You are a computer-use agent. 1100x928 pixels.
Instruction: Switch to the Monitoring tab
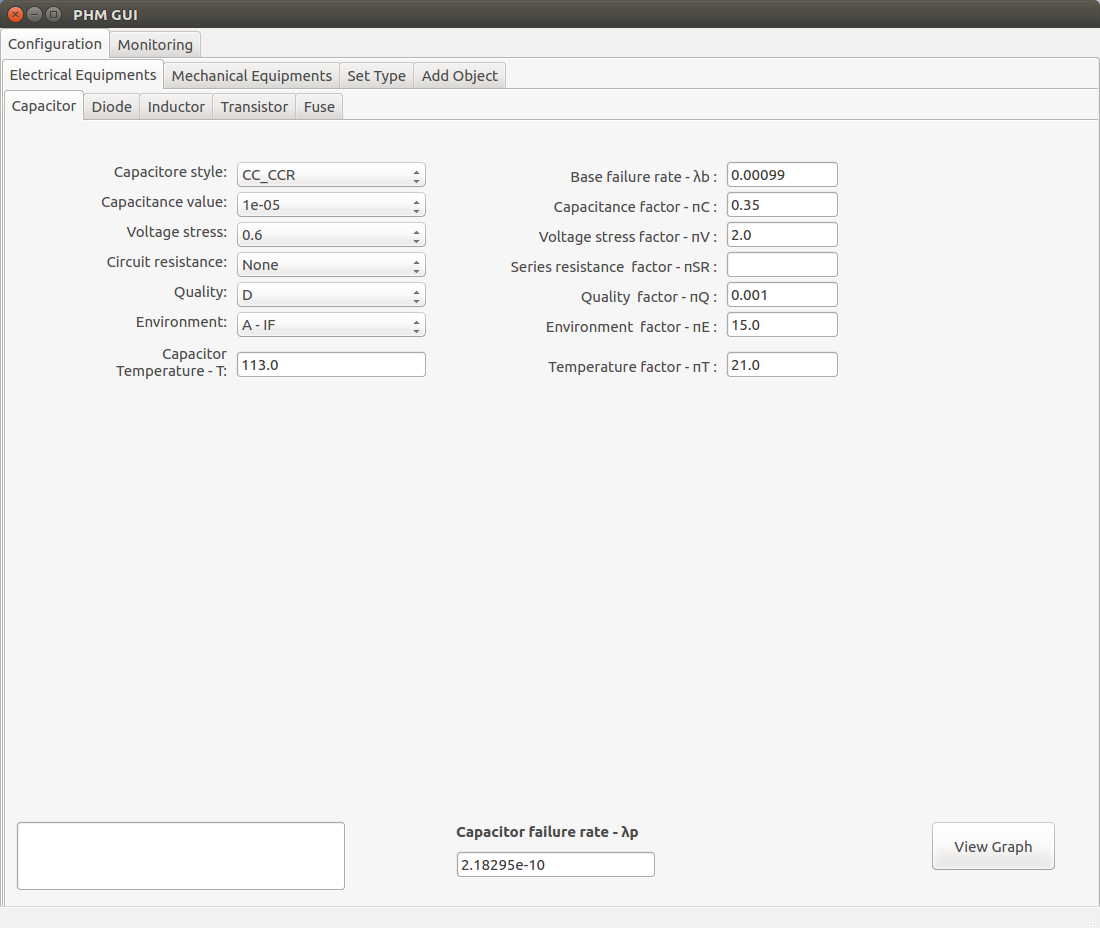155,45
